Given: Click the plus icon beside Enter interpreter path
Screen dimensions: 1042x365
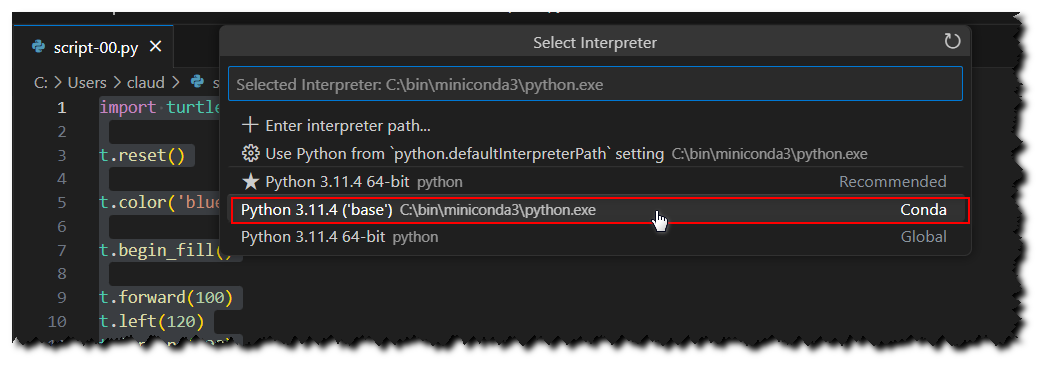Looking at the screenshot, I should [250, 125].
